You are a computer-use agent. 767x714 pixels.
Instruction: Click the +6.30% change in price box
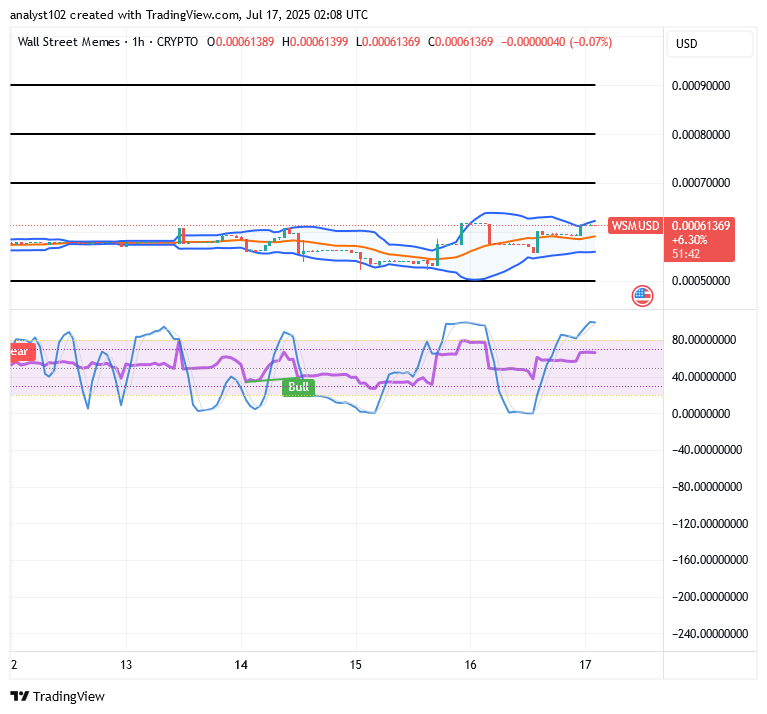(689, 240)
